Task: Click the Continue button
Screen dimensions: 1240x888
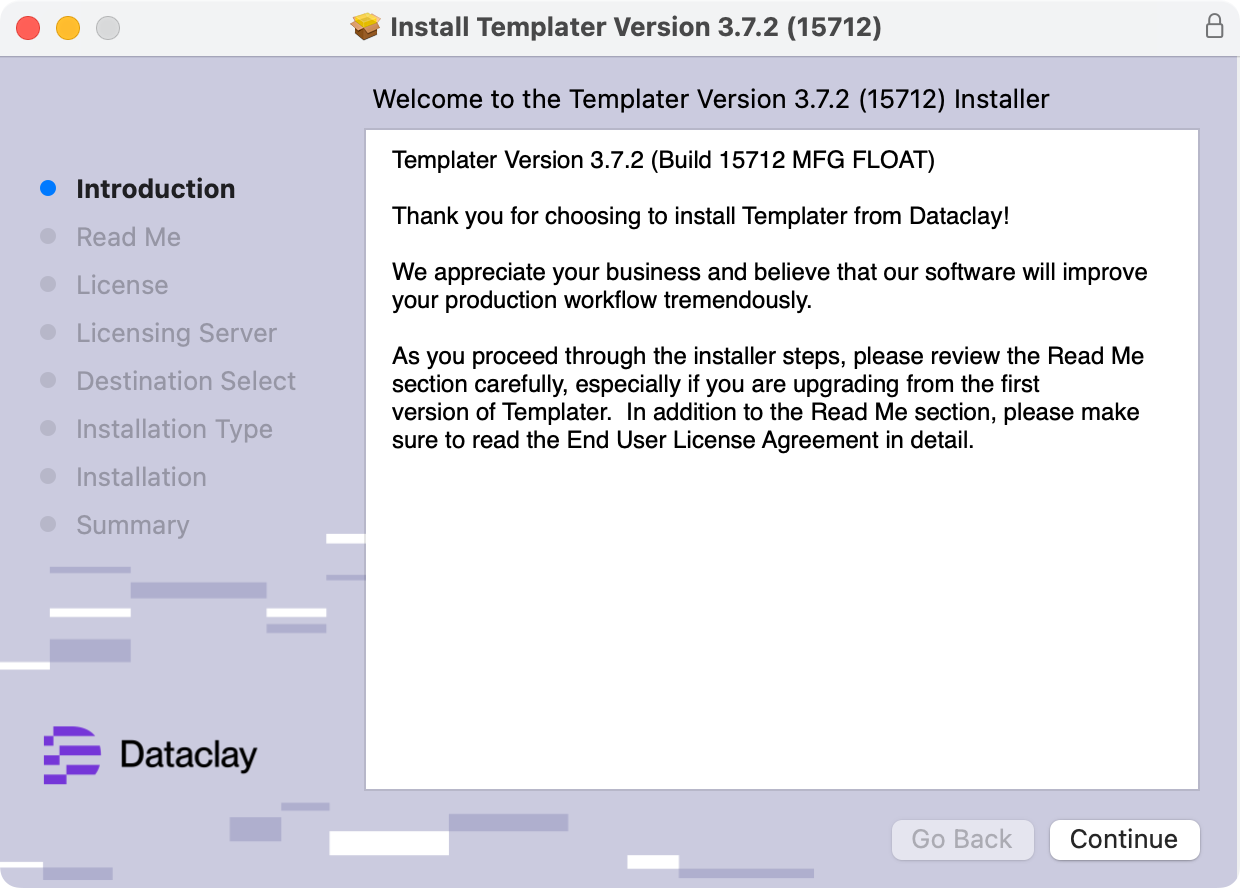Action: 1124,839
